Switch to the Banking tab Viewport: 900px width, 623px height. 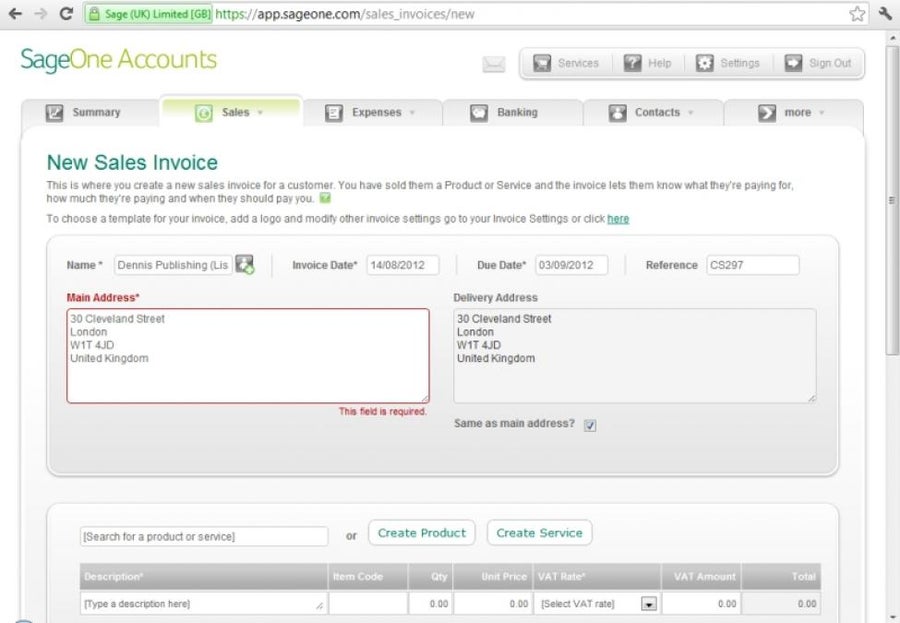click(x=513, y=113)
